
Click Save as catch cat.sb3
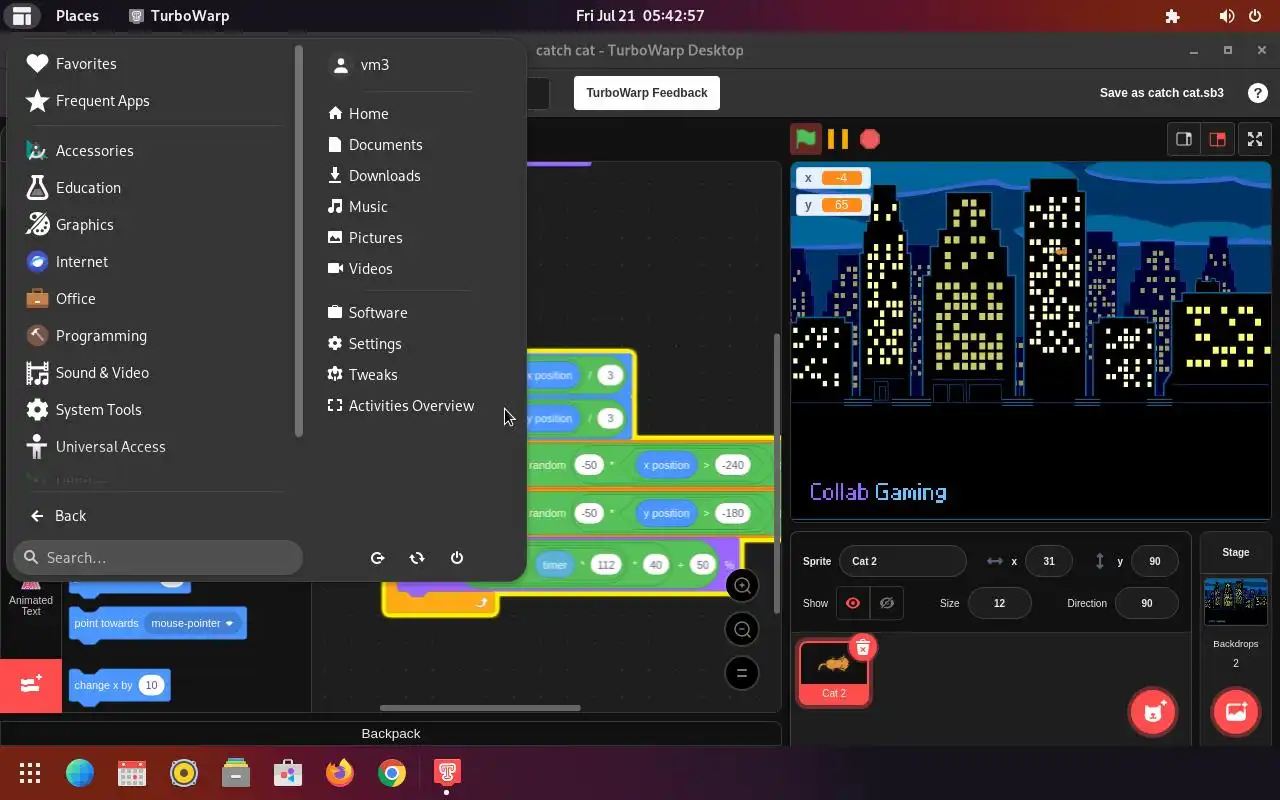pos(1161,93)
